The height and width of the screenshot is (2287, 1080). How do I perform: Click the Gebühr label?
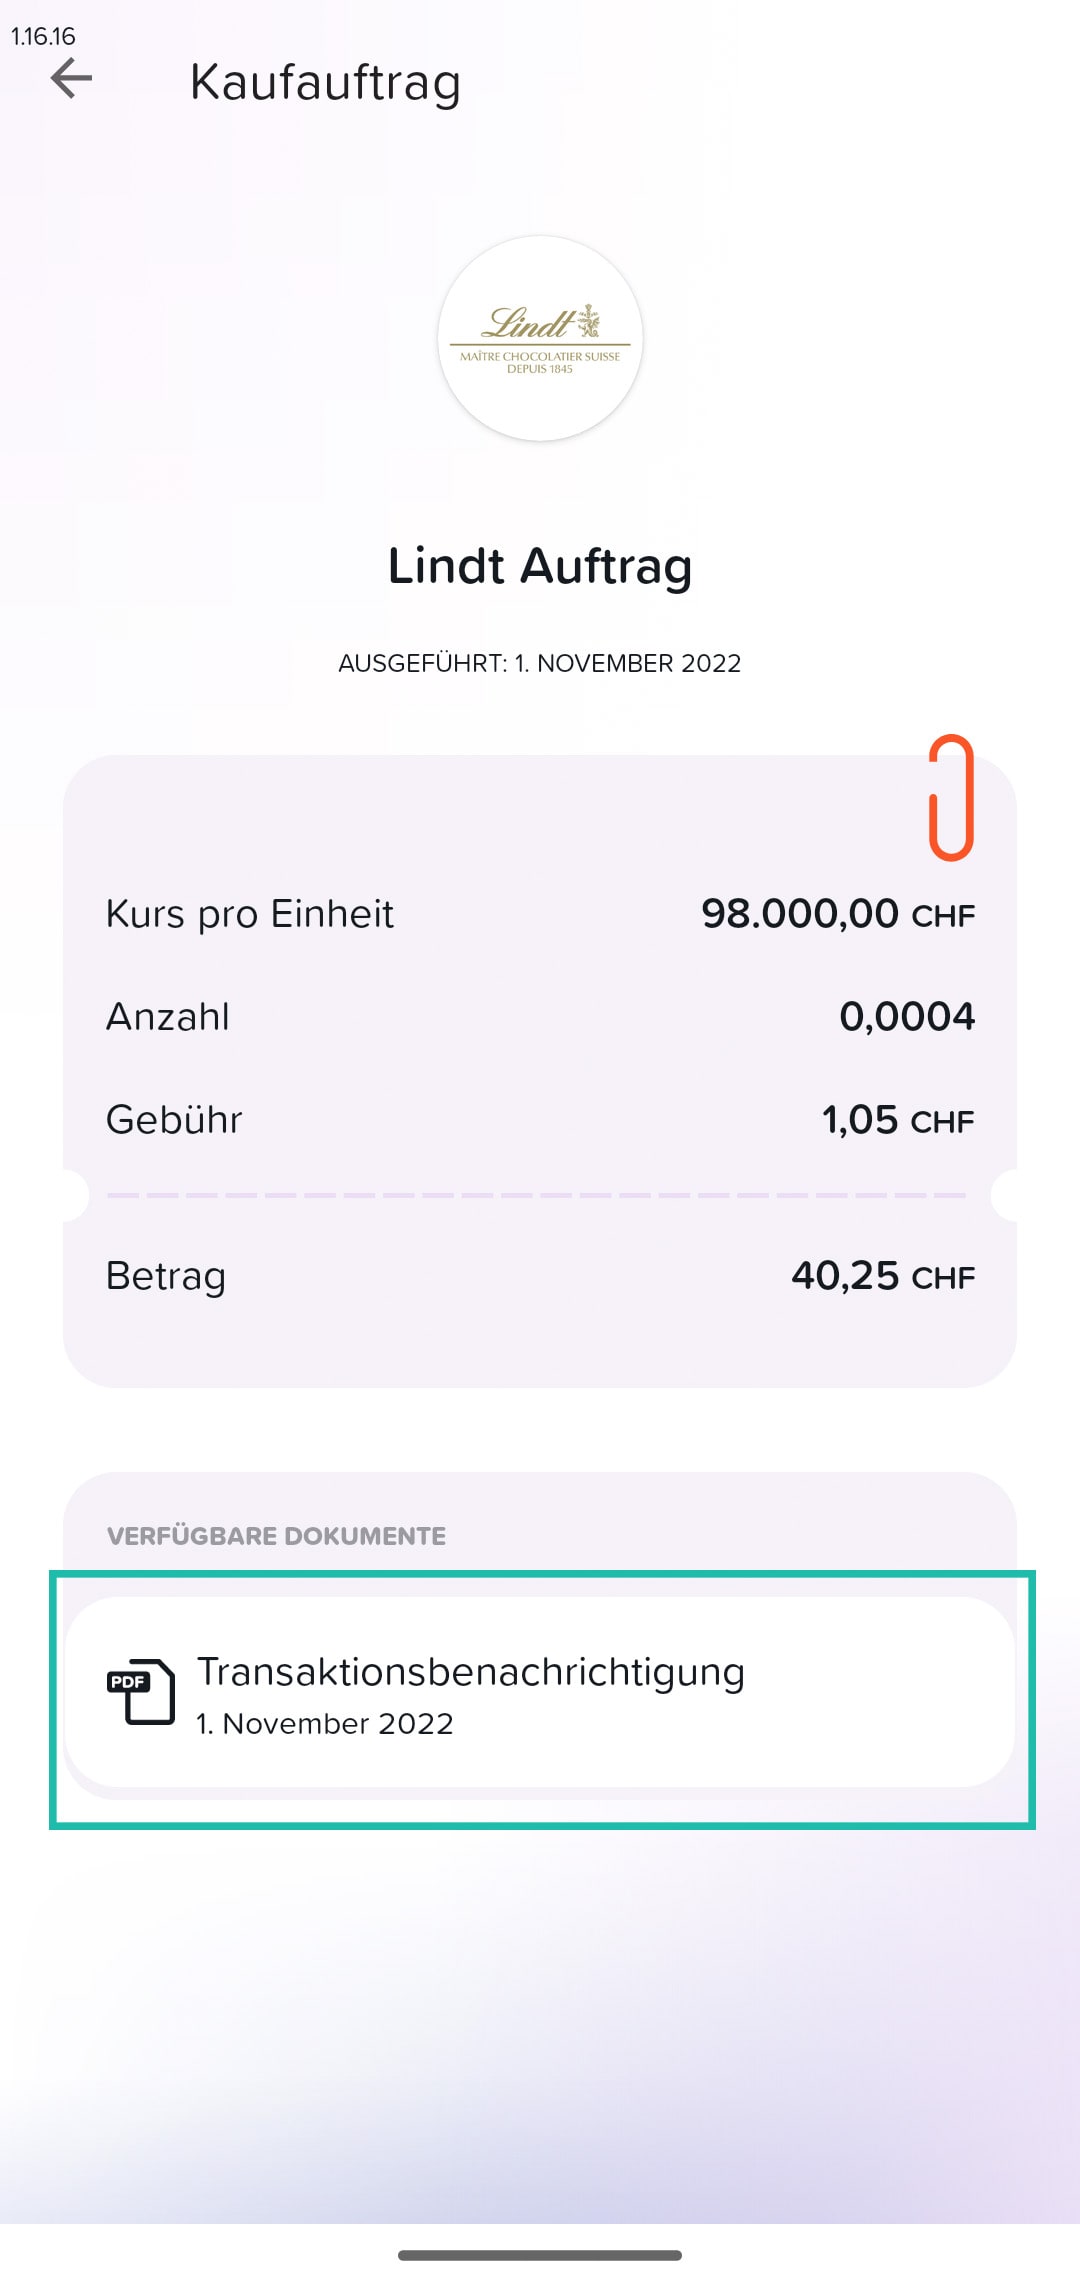(174, 1120)
